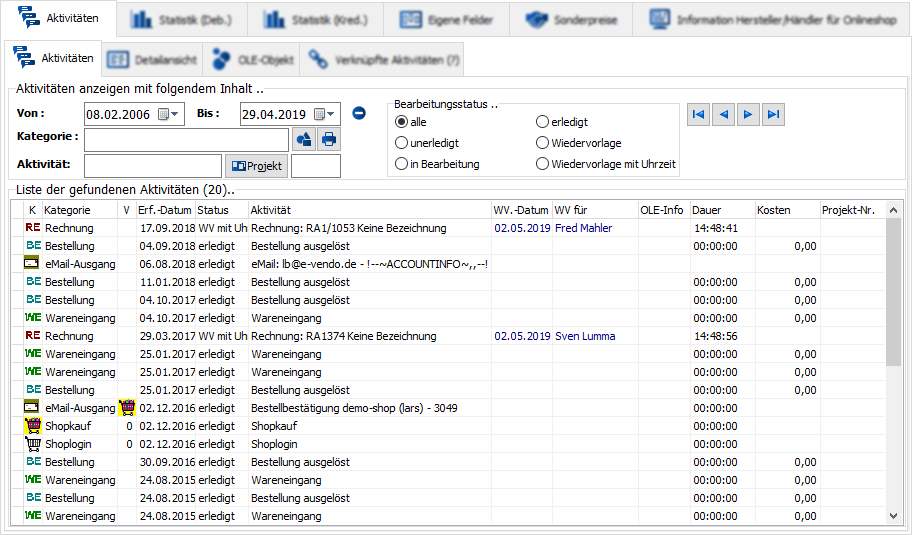Image resolution: width=912 pixels, height=535 pixels.
Task: Switch to Detailansicht sub-tab
Action: (x=152, y=59)
